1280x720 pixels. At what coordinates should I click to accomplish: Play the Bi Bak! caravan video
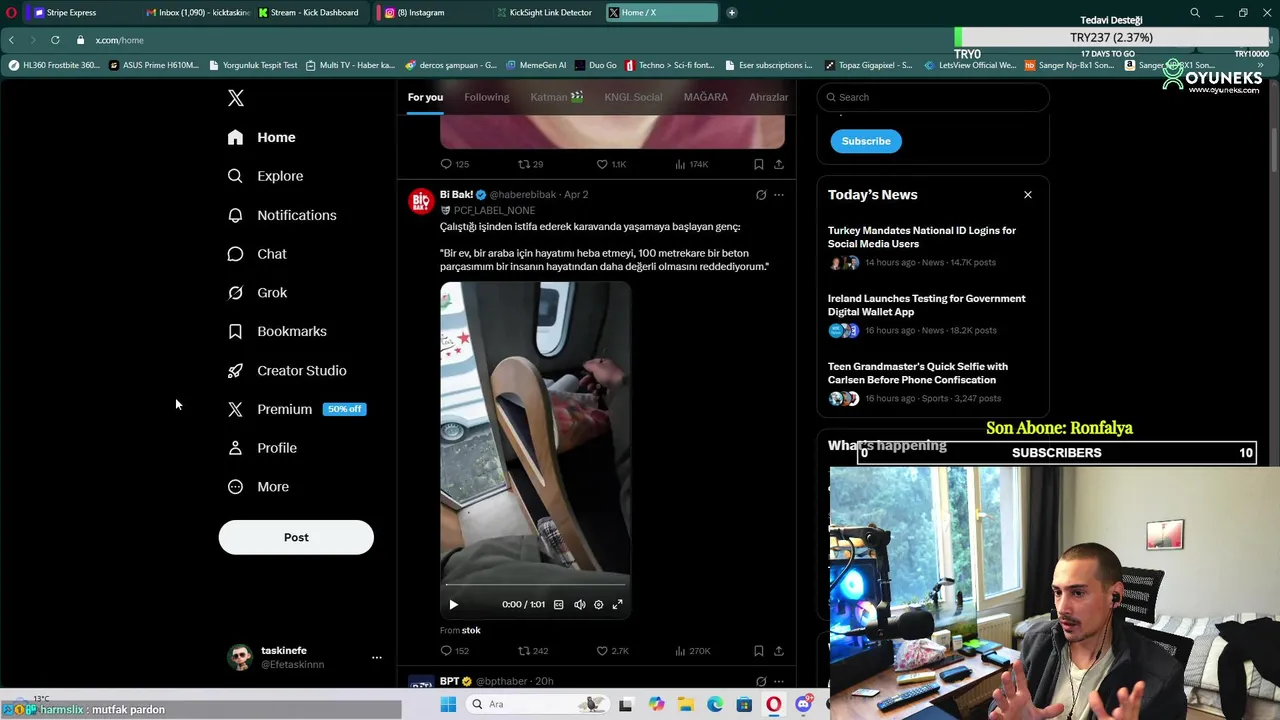click(x=453, y=604)
